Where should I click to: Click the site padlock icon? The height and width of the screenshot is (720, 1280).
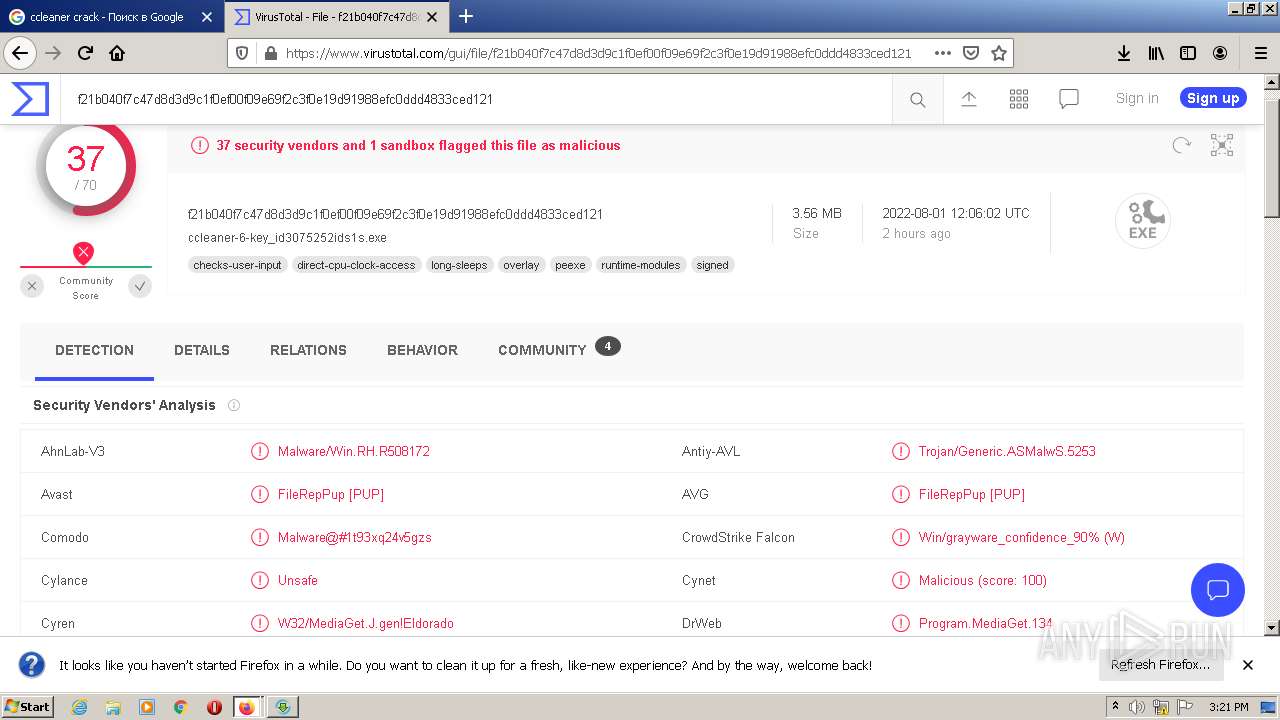(268, 53)
